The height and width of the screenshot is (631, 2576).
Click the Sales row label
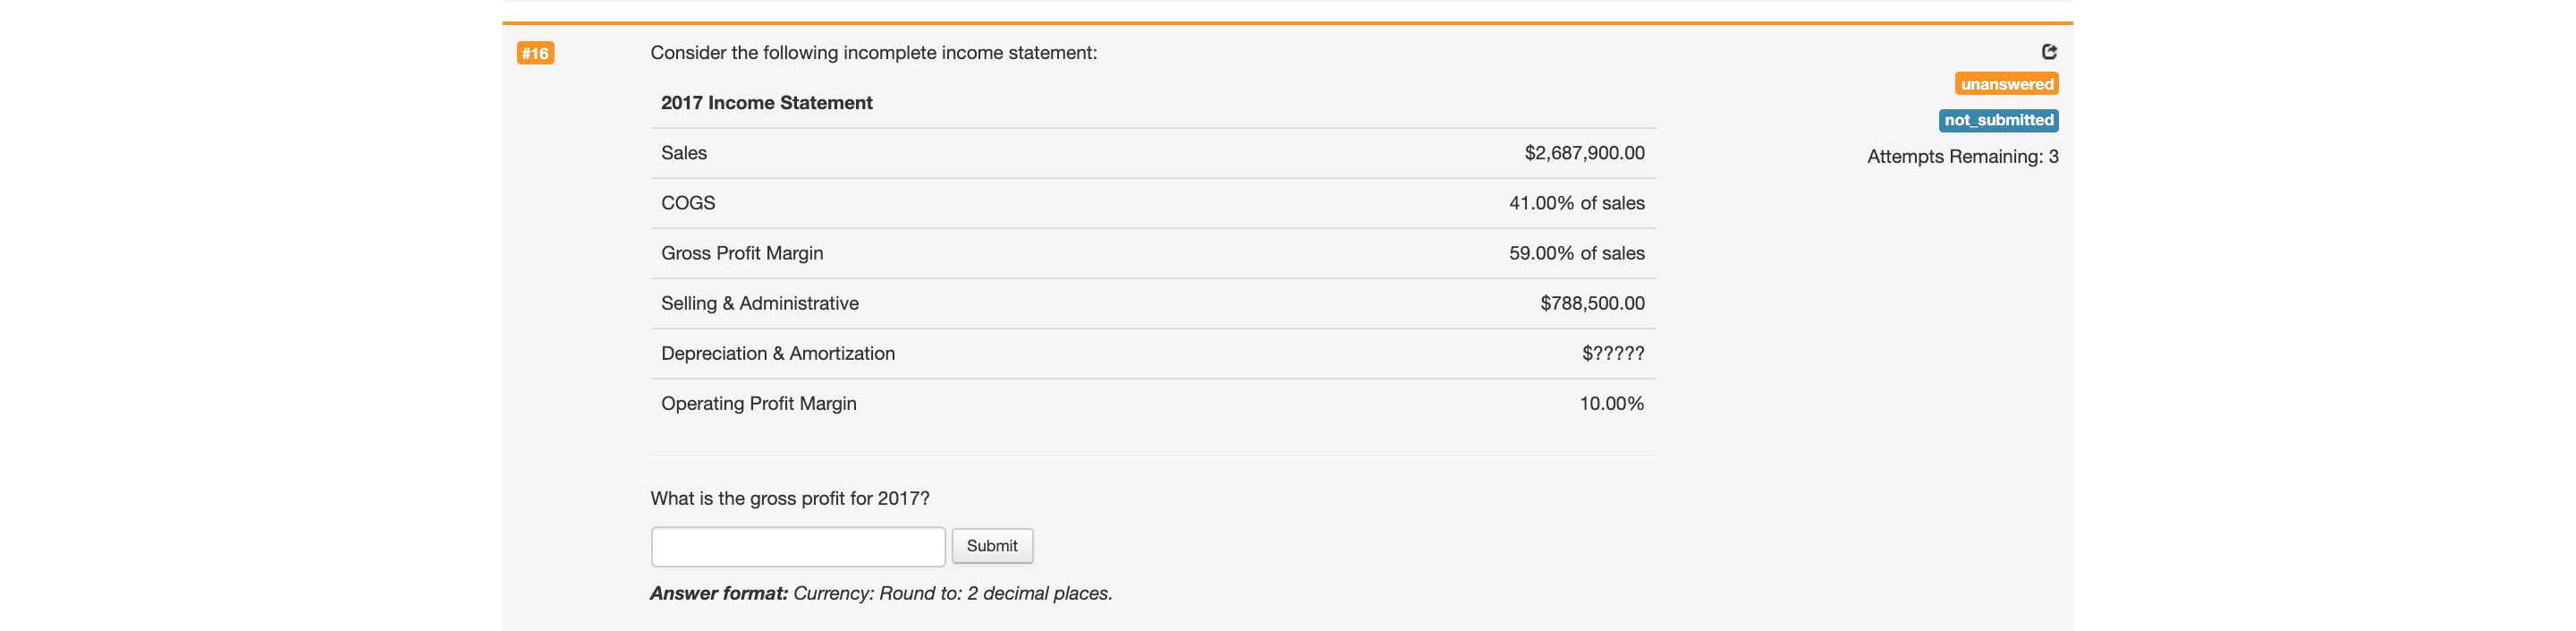pyautogui.click(x=684, y=153)
